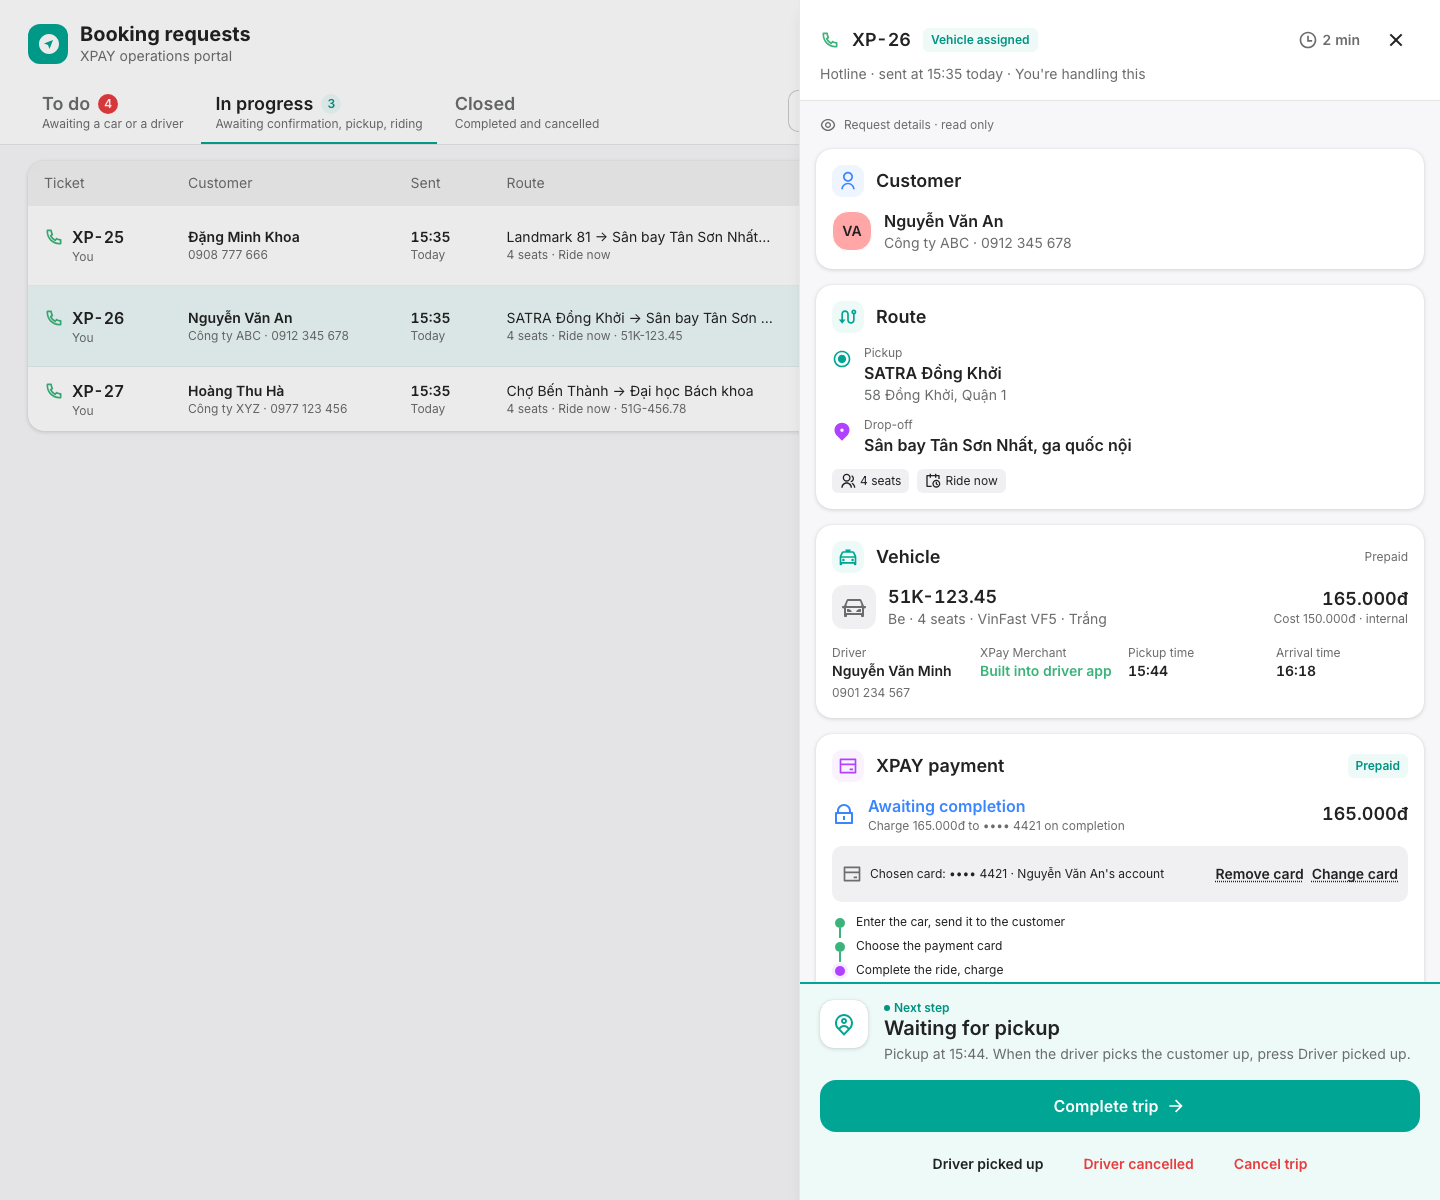Click the Route column header

click(x=525, y=183)
